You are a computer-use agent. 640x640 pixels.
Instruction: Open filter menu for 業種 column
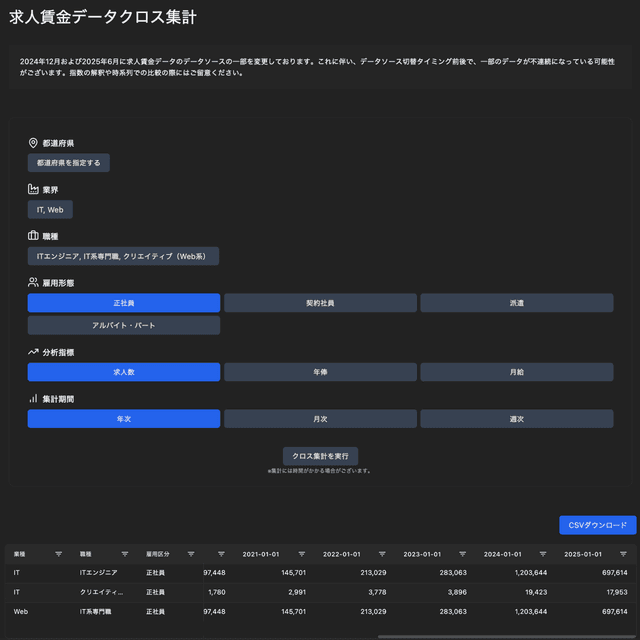click(58, 554)
